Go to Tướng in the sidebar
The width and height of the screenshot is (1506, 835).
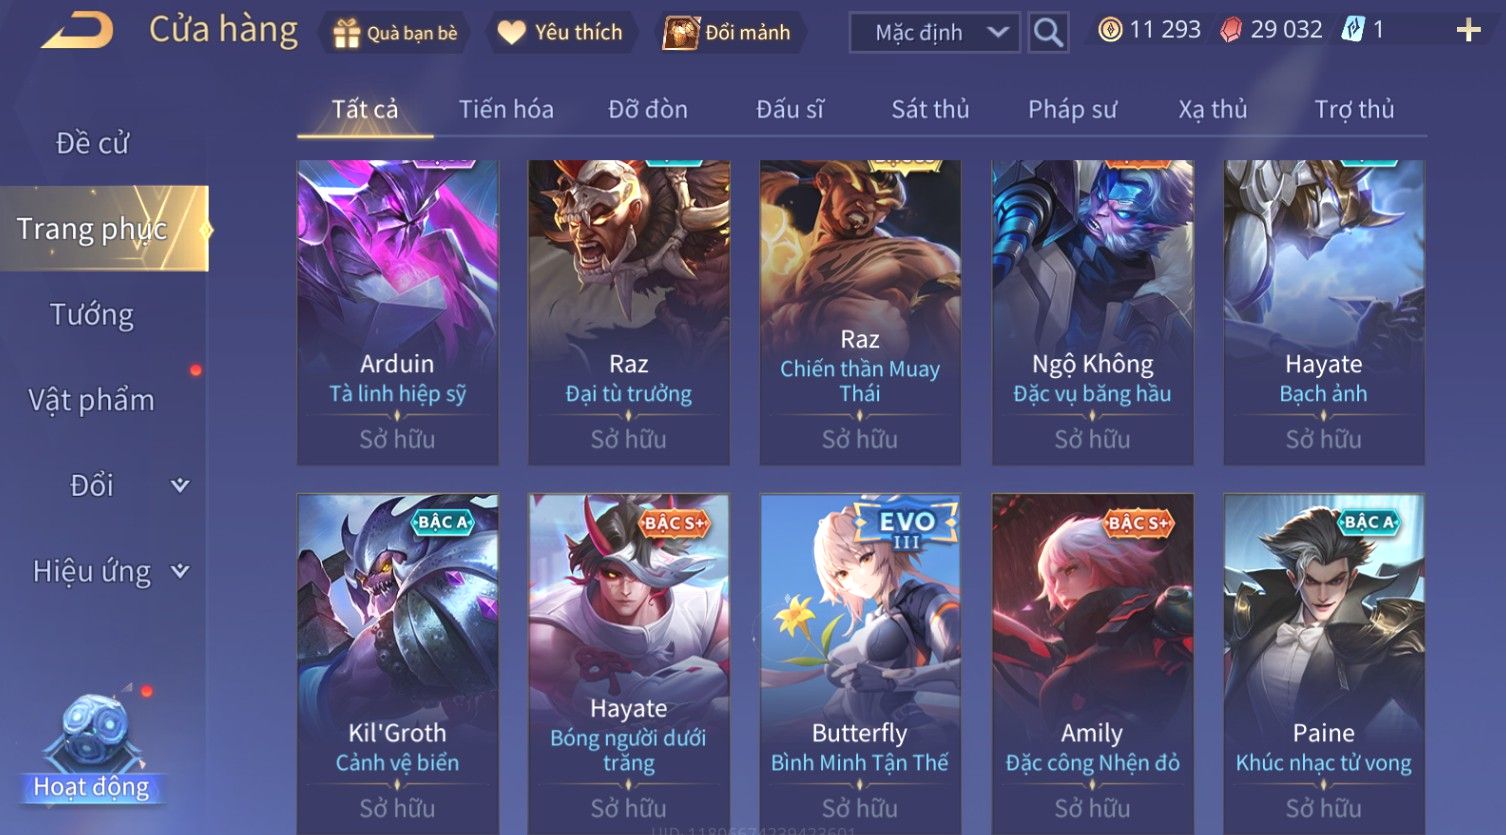click(92, 315)
